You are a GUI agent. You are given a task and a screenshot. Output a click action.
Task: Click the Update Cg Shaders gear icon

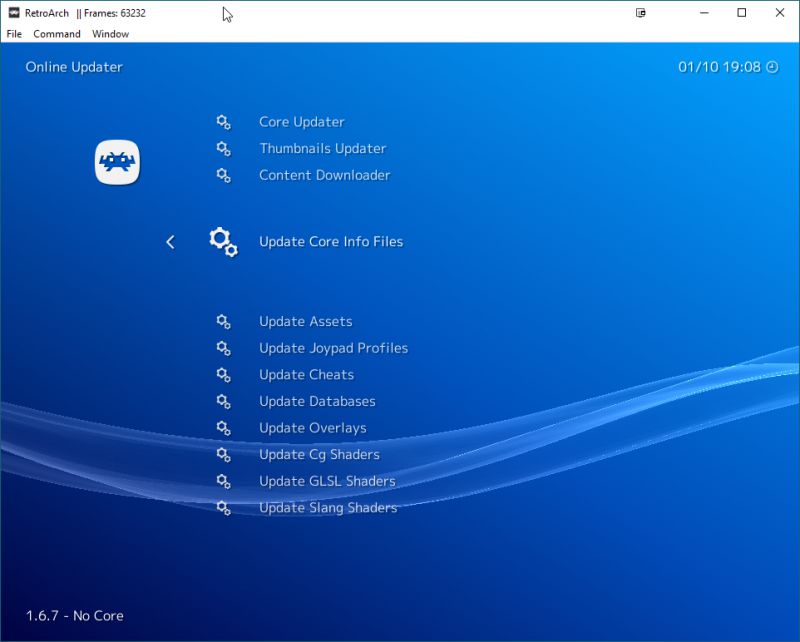[x=223, y=454]
